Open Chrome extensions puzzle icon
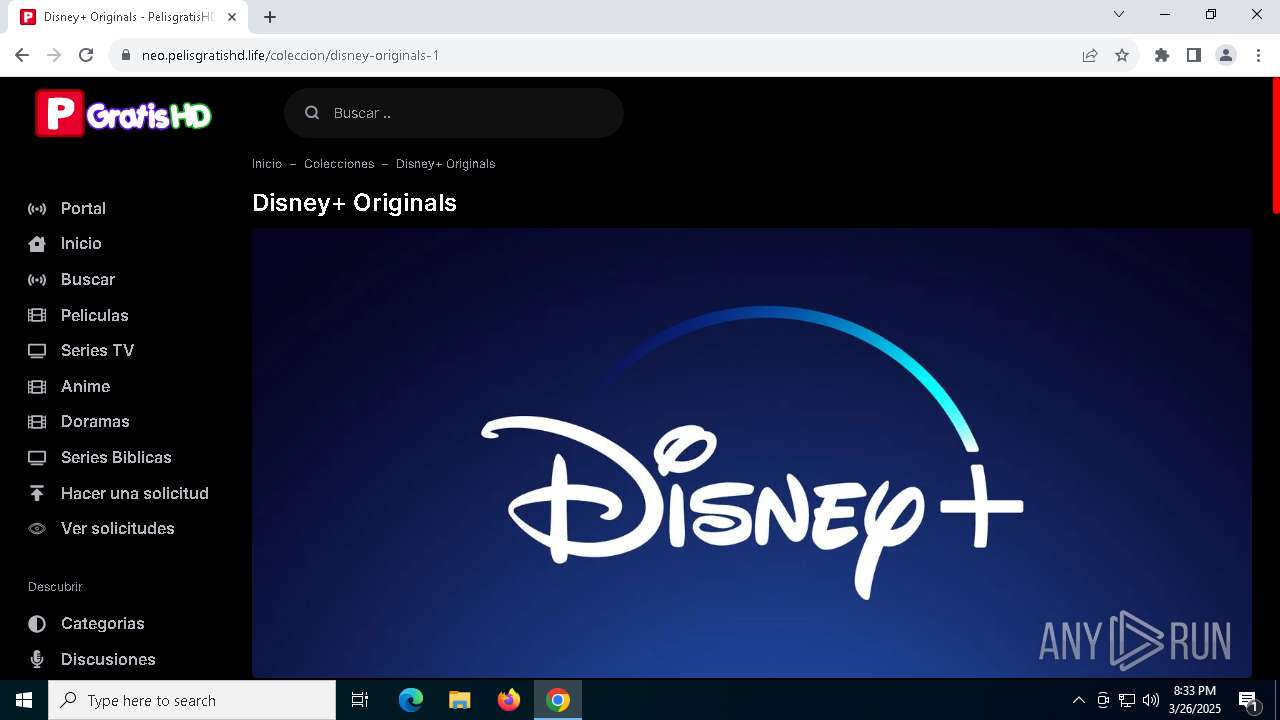Screen dimensions: 1280x720 pyautogui.click(x=1162, y=55)
